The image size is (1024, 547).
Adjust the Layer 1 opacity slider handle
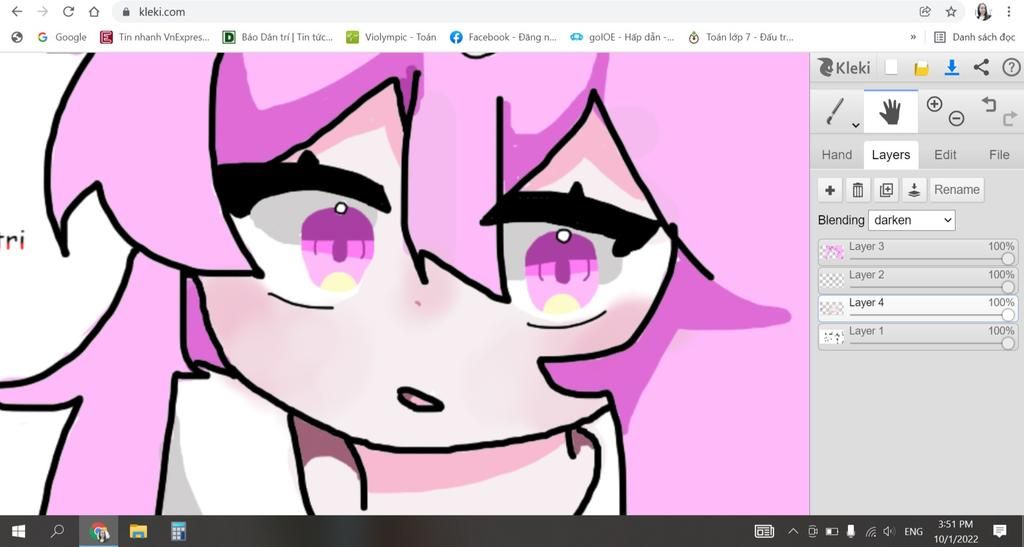(x=1008, y=343)
